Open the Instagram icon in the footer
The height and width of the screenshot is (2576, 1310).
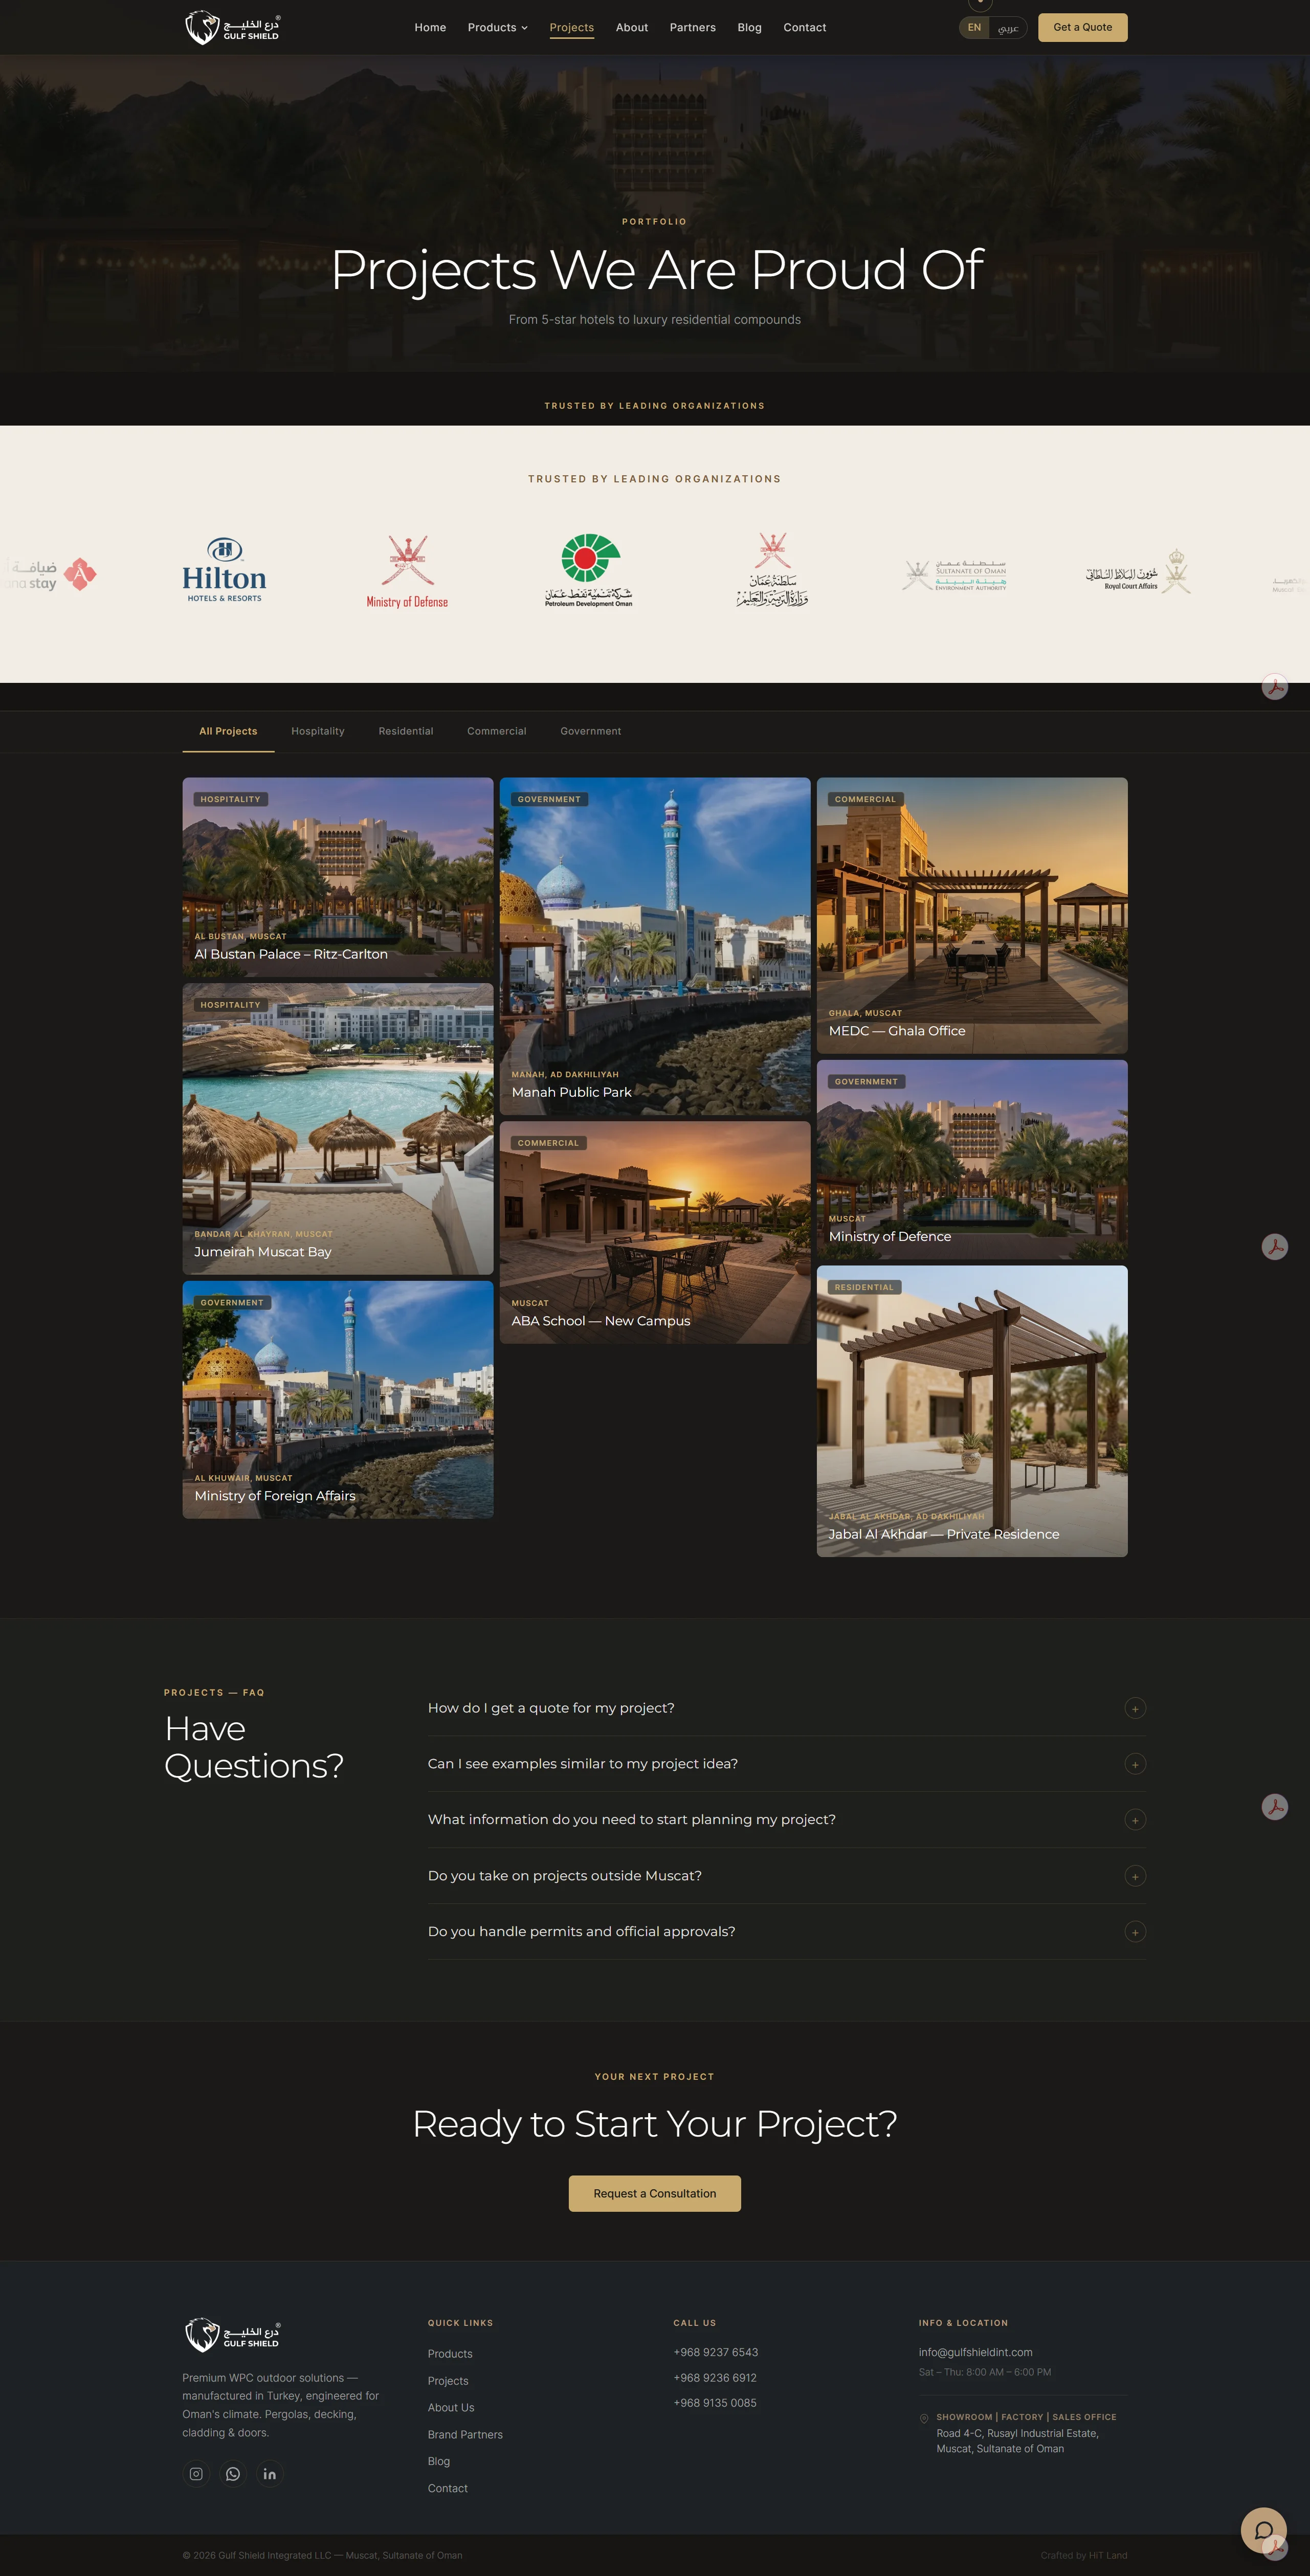coord(196,2473)
